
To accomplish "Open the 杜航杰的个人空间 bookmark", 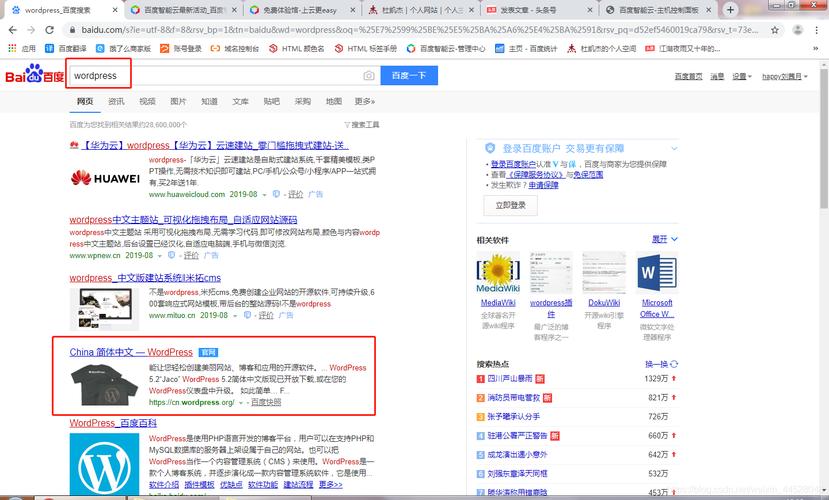I will (x=602, y=48).
